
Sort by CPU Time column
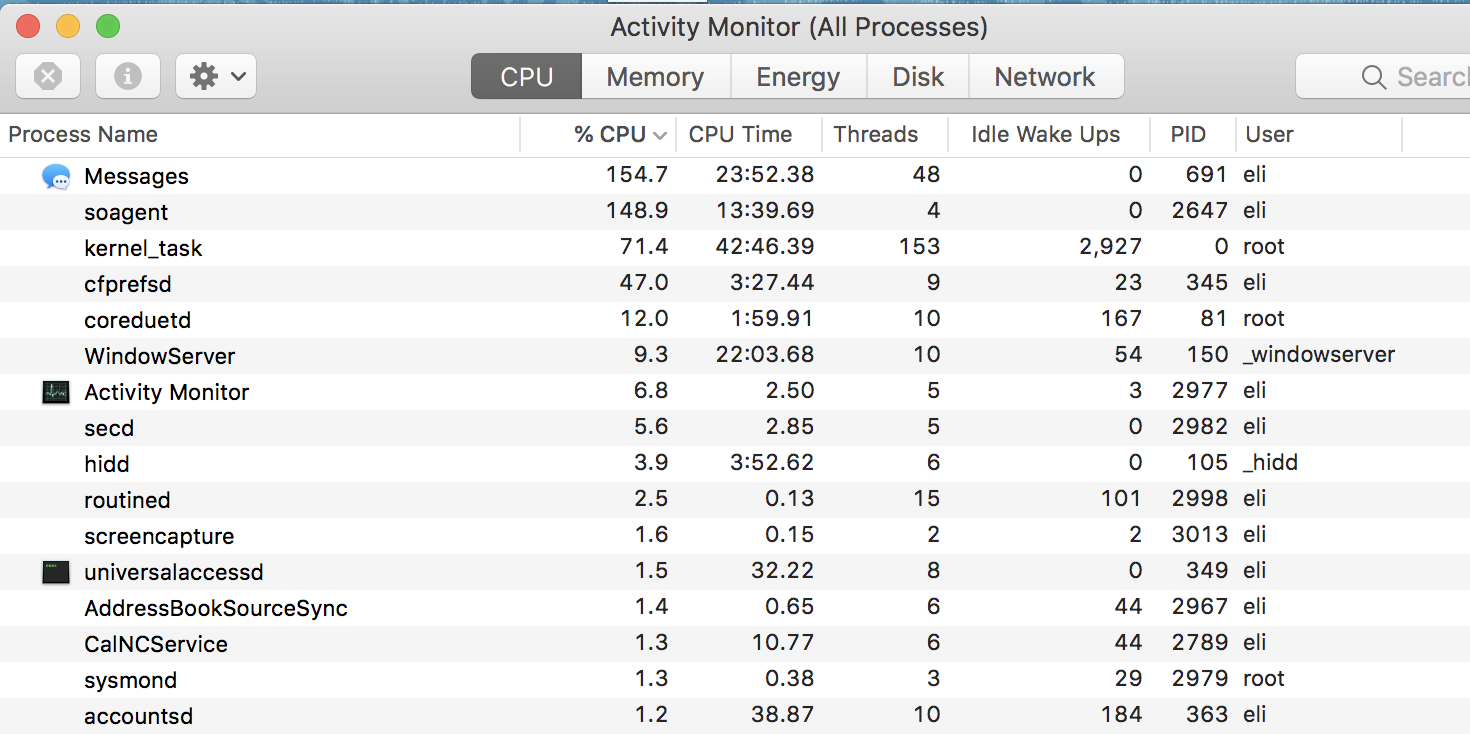tap(740, 135)
